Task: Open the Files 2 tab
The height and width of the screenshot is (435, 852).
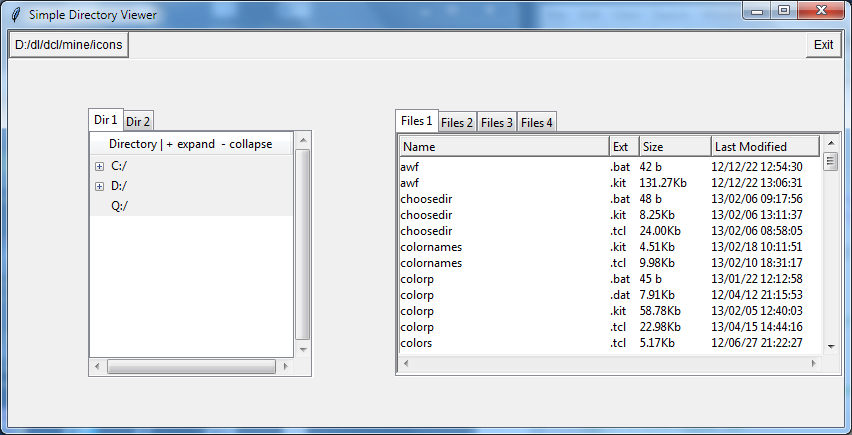Action: [457, 123]
